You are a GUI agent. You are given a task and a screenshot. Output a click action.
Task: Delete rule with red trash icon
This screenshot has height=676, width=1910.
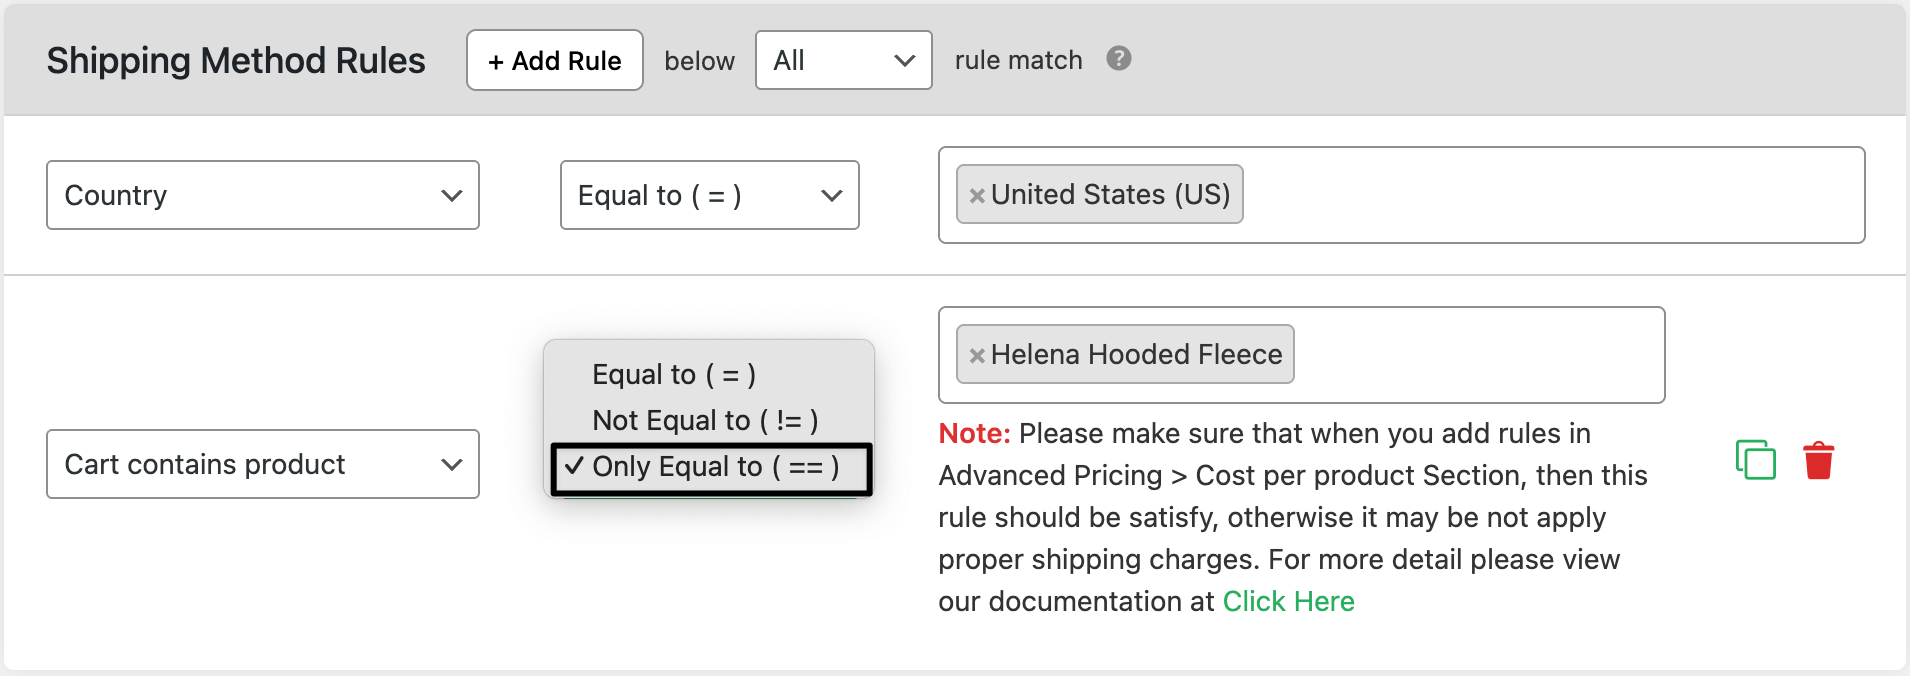pyautogui.click(x=1818, y=460)
